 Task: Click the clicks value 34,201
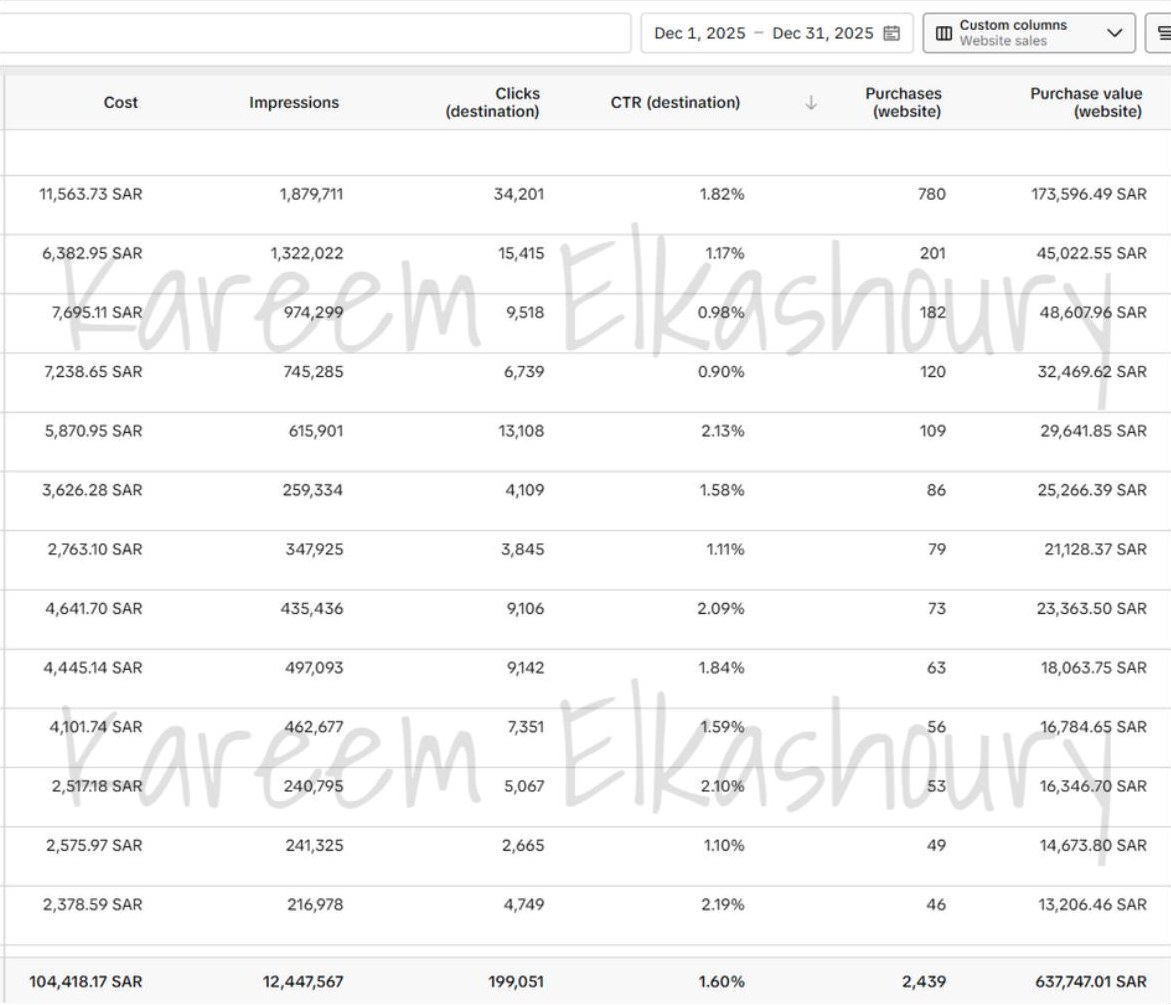pyautogui.click(x=519, y=194)
